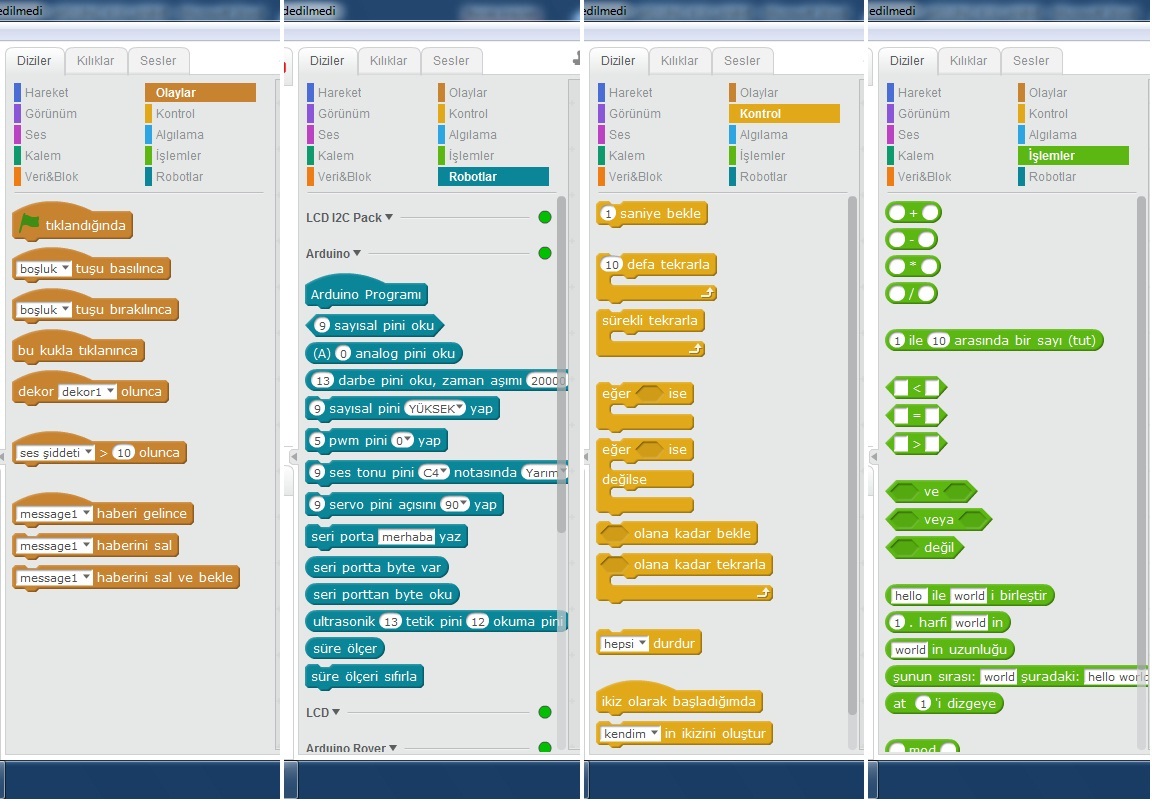Click the 'merhaba' text field in seri porta block
The width and height of the screenshot is (1152, 804).
tap(406, 537)
